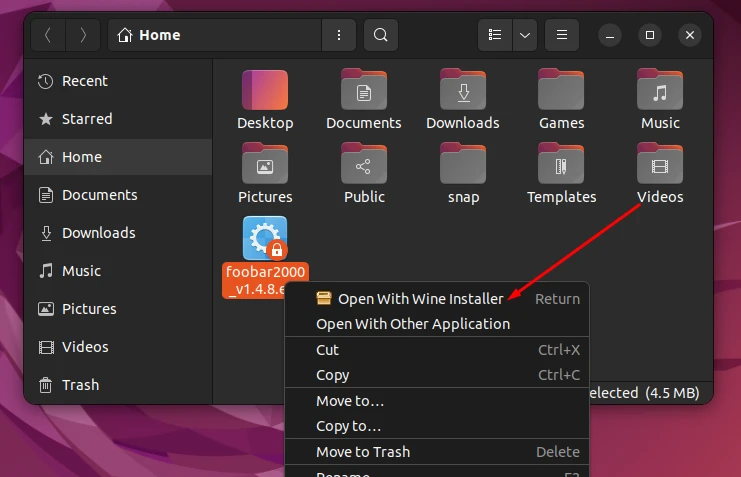Choose Open With Wine Installer

pos(437,299)
